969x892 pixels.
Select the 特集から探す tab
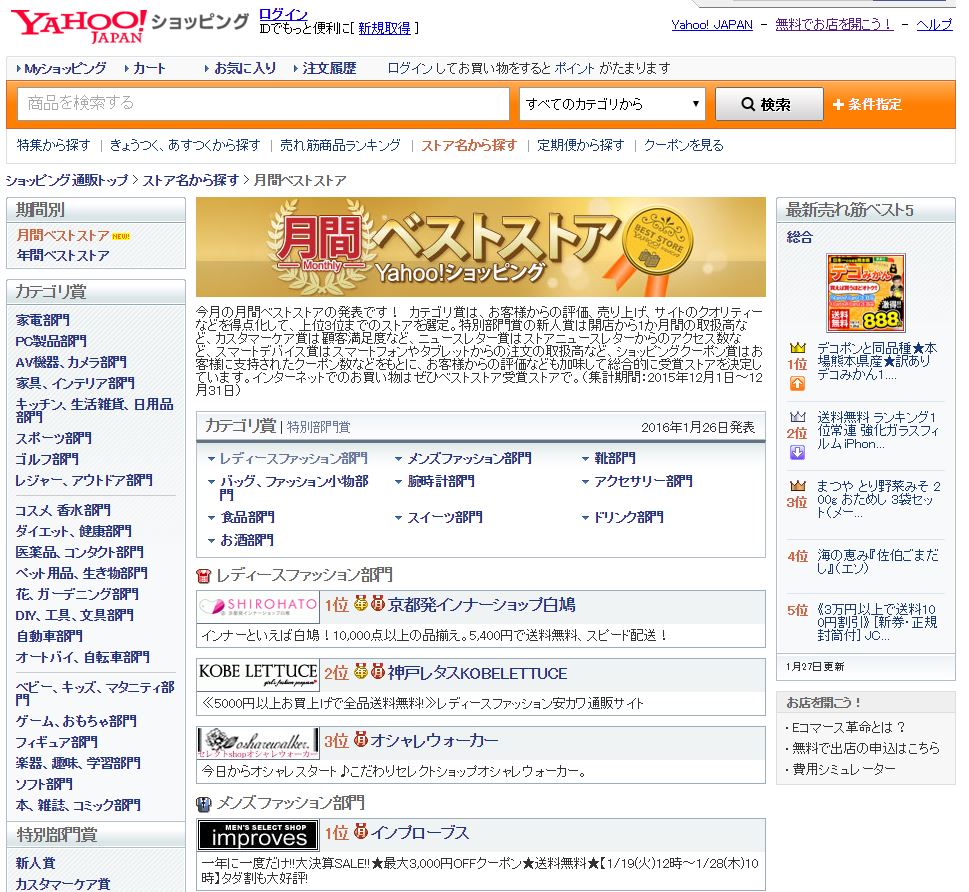[54, 145]
